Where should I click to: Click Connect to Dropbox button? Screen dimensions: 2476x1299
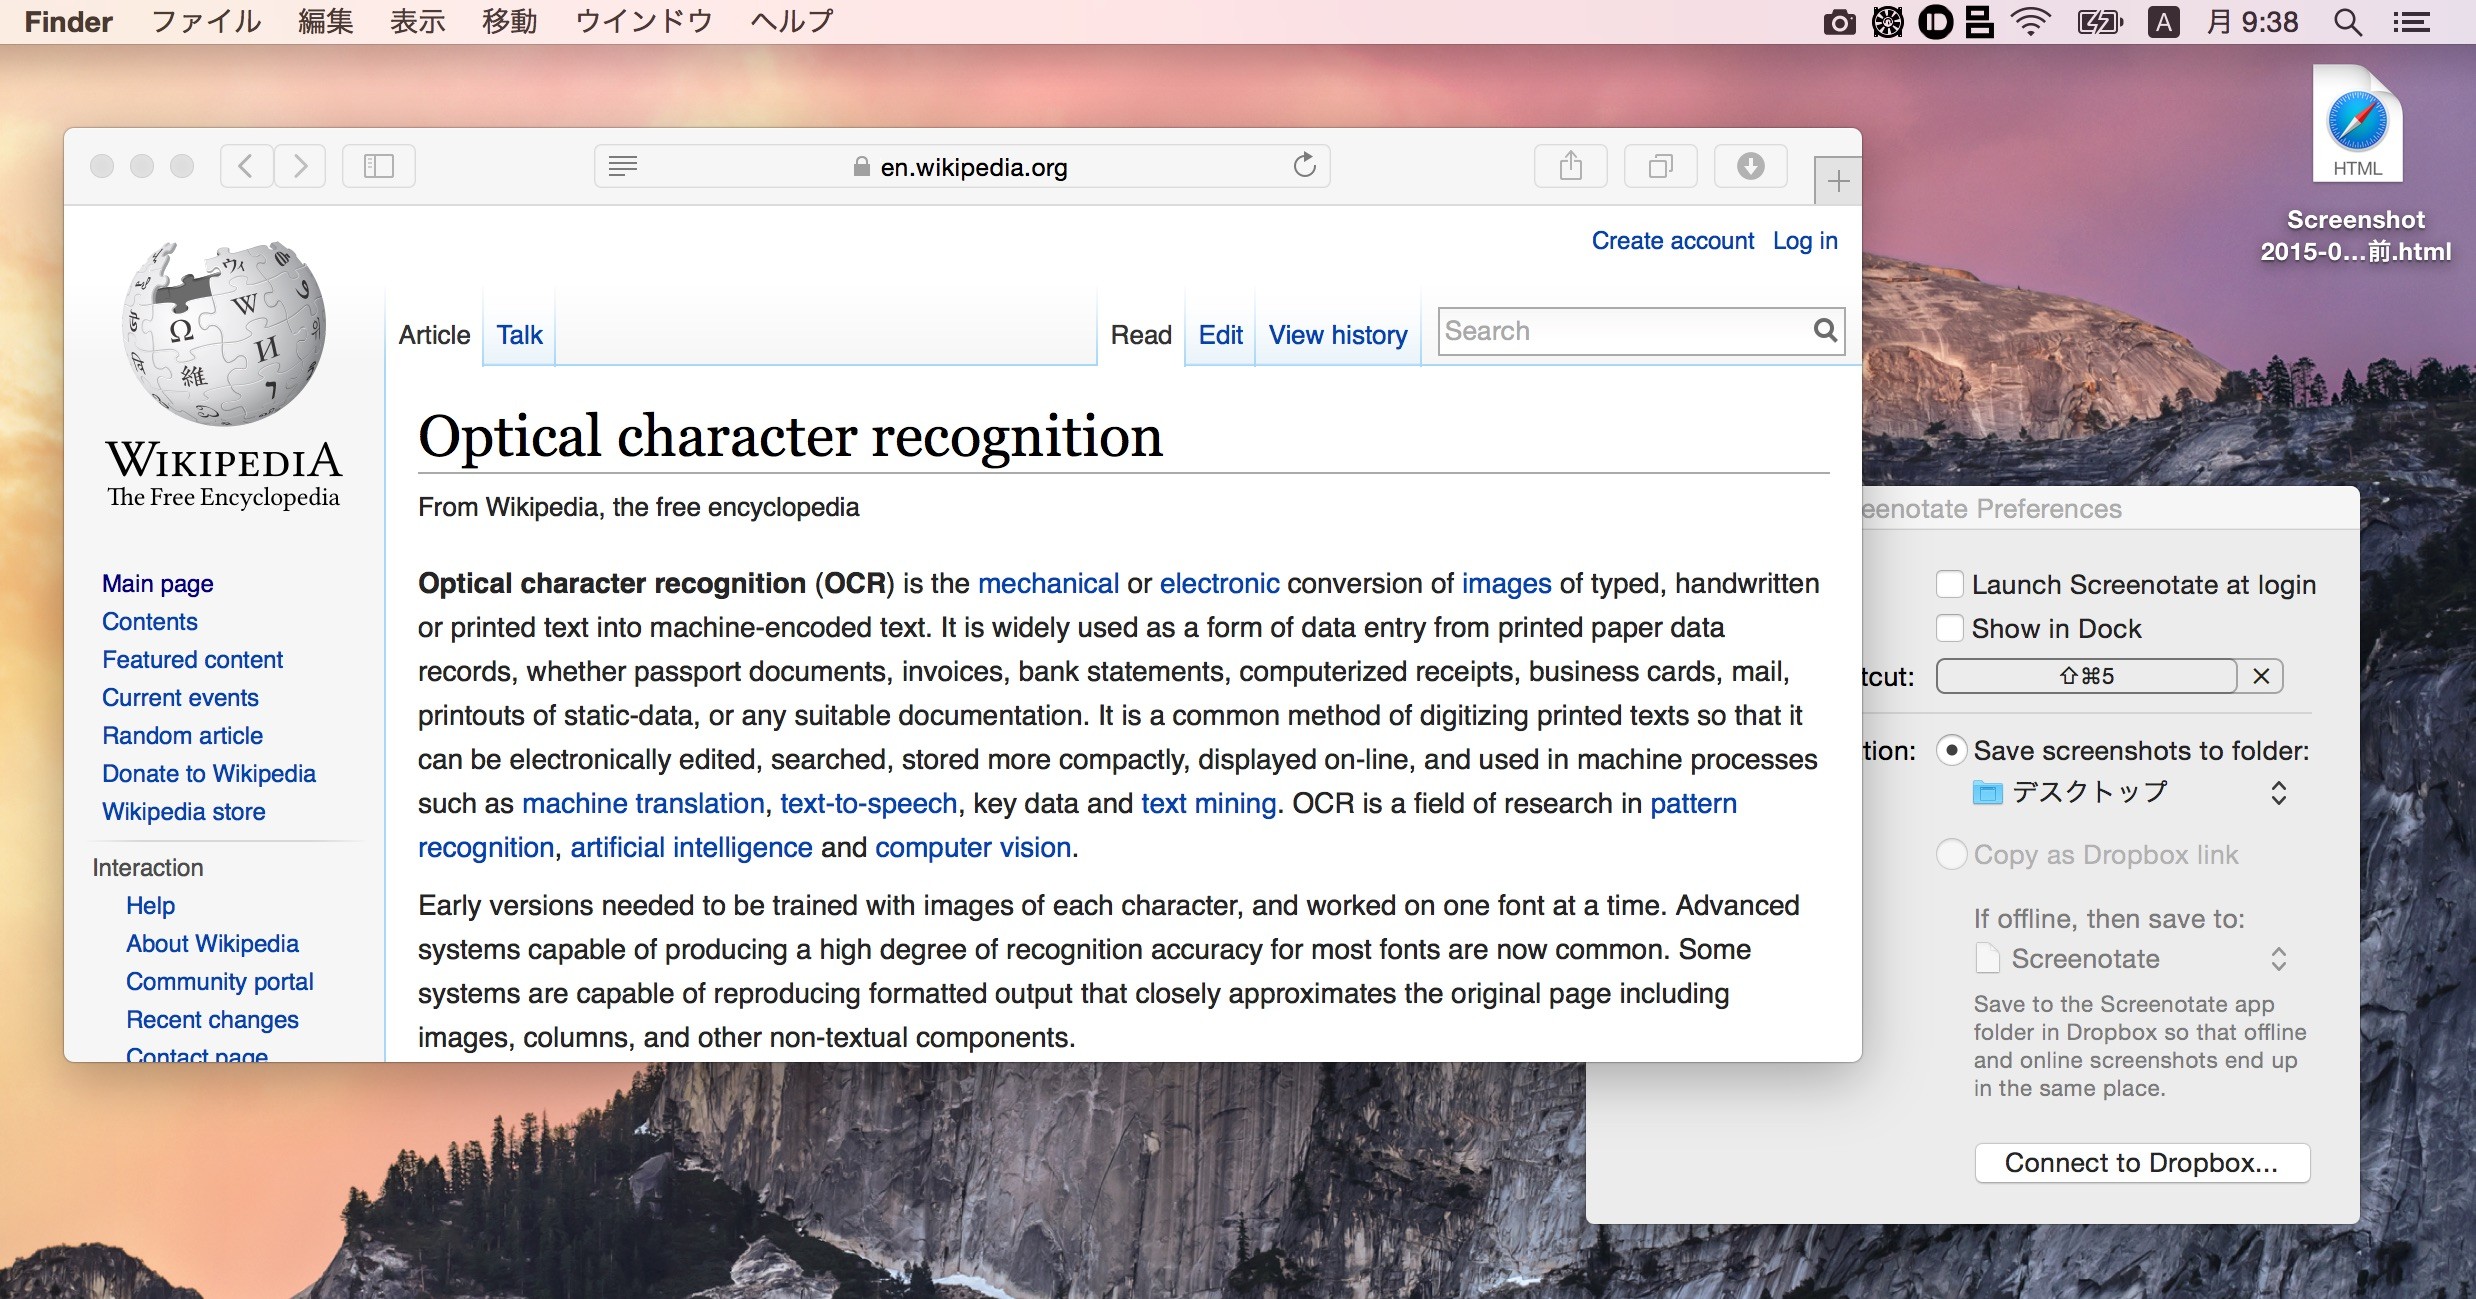pos(2141,1163)
